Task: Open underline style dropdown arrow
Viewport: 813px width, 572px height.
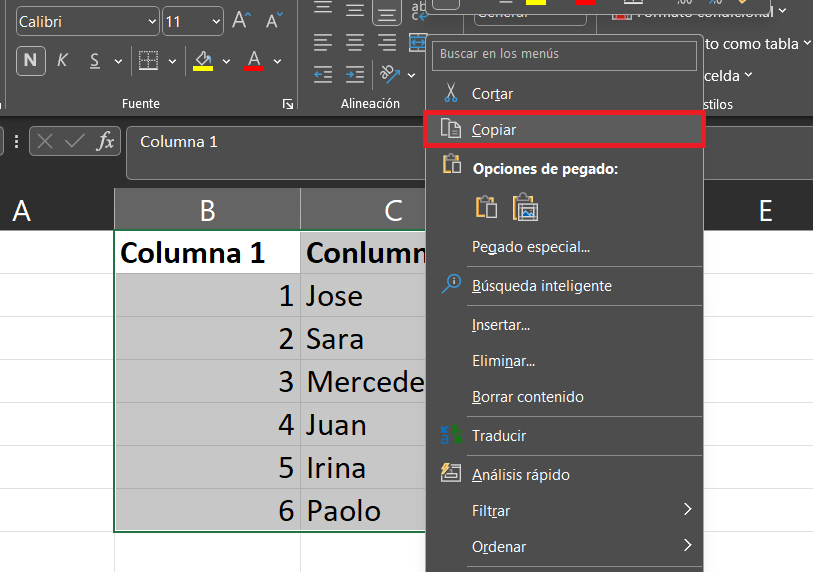Action: pyautogui.click(x=118, y=62)
